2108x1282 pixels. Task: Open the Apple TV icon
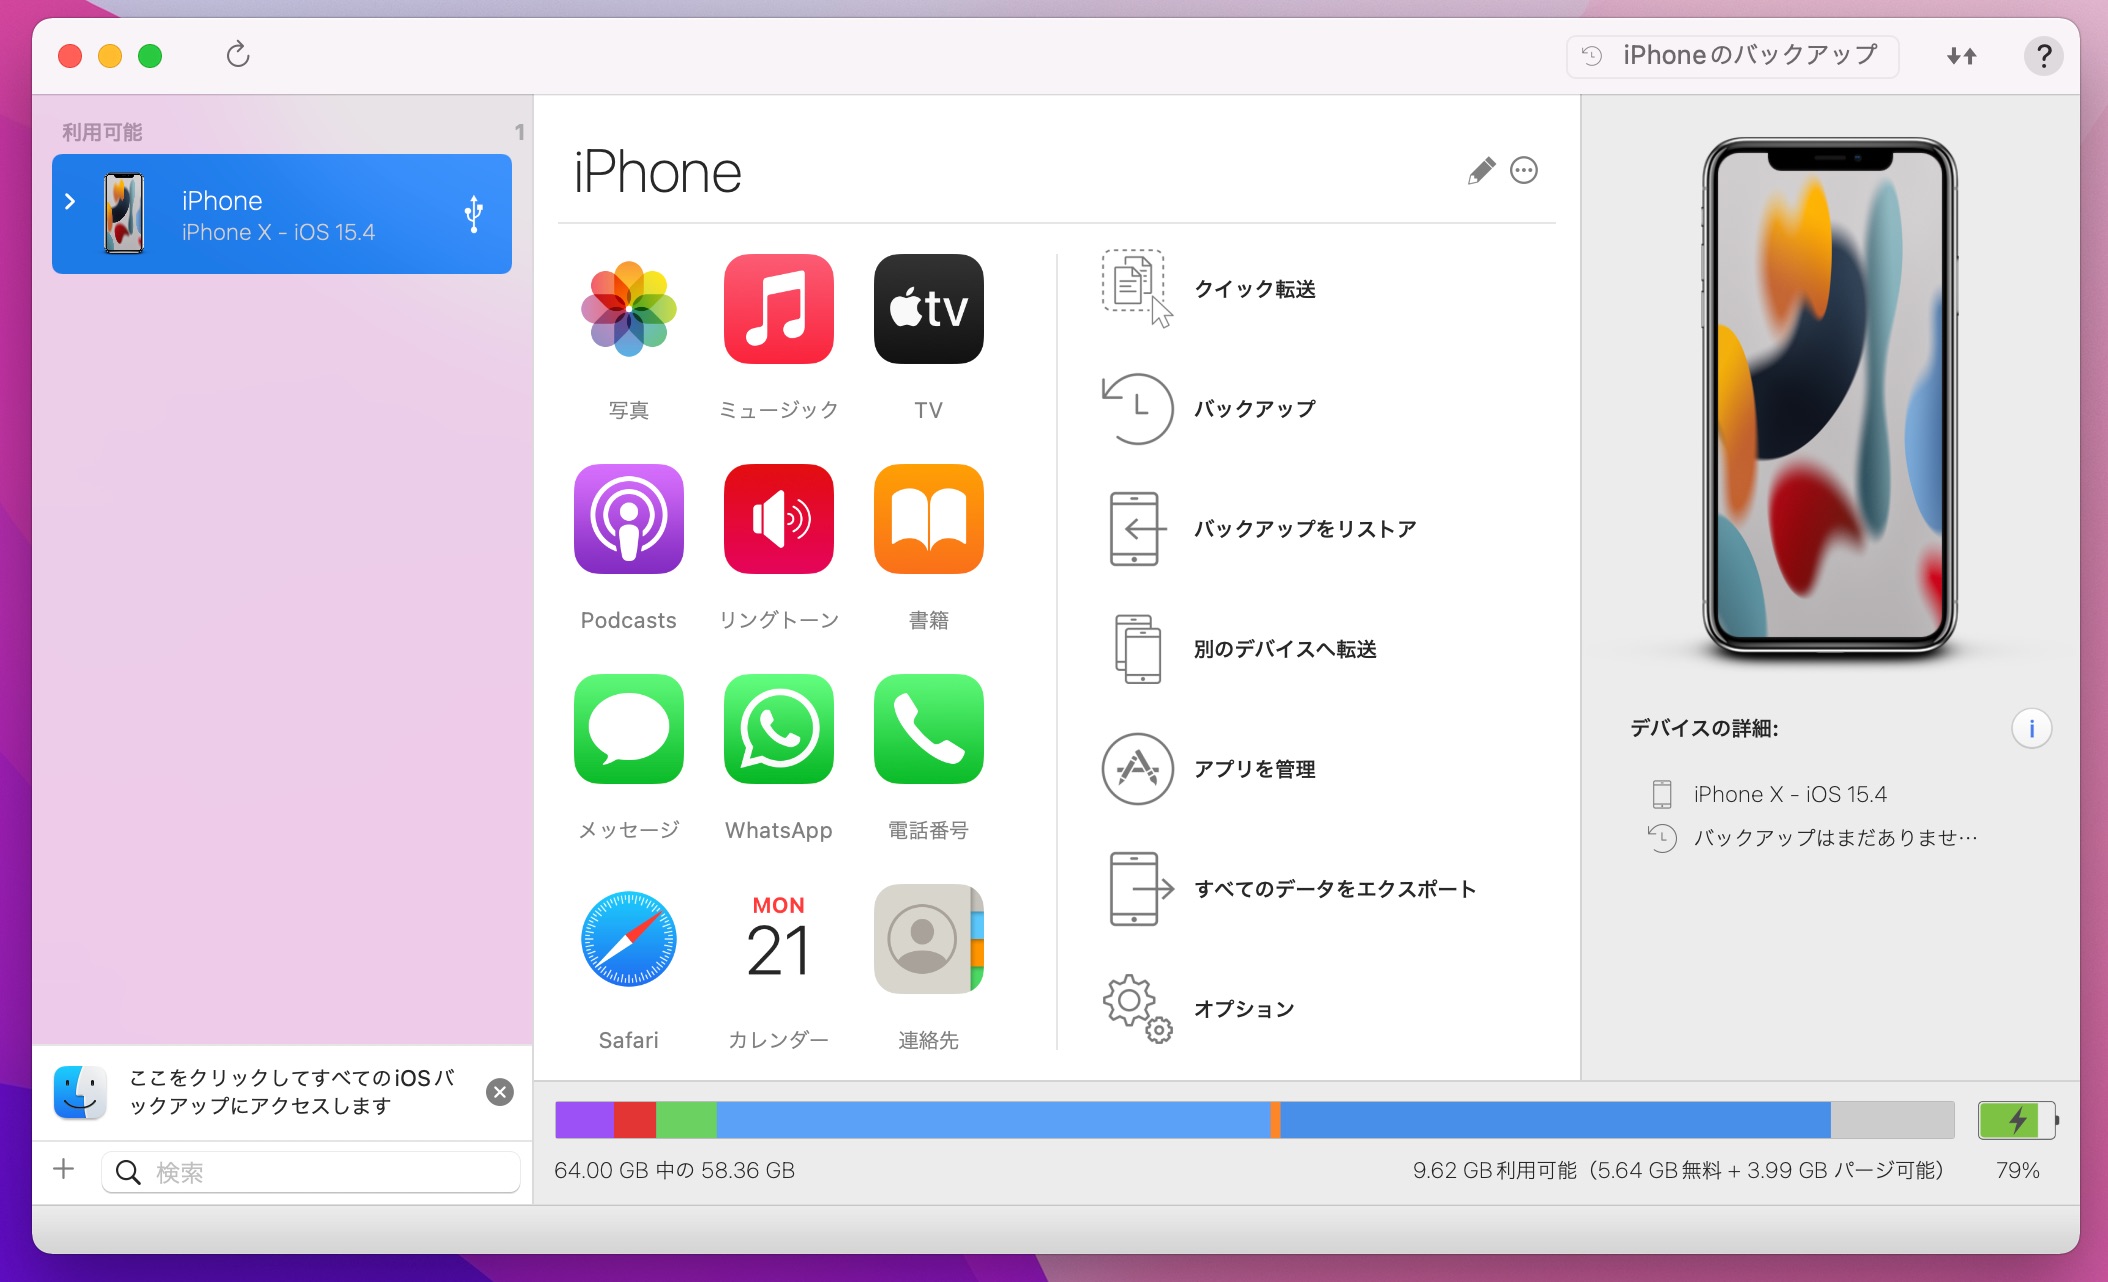point(929,309)
